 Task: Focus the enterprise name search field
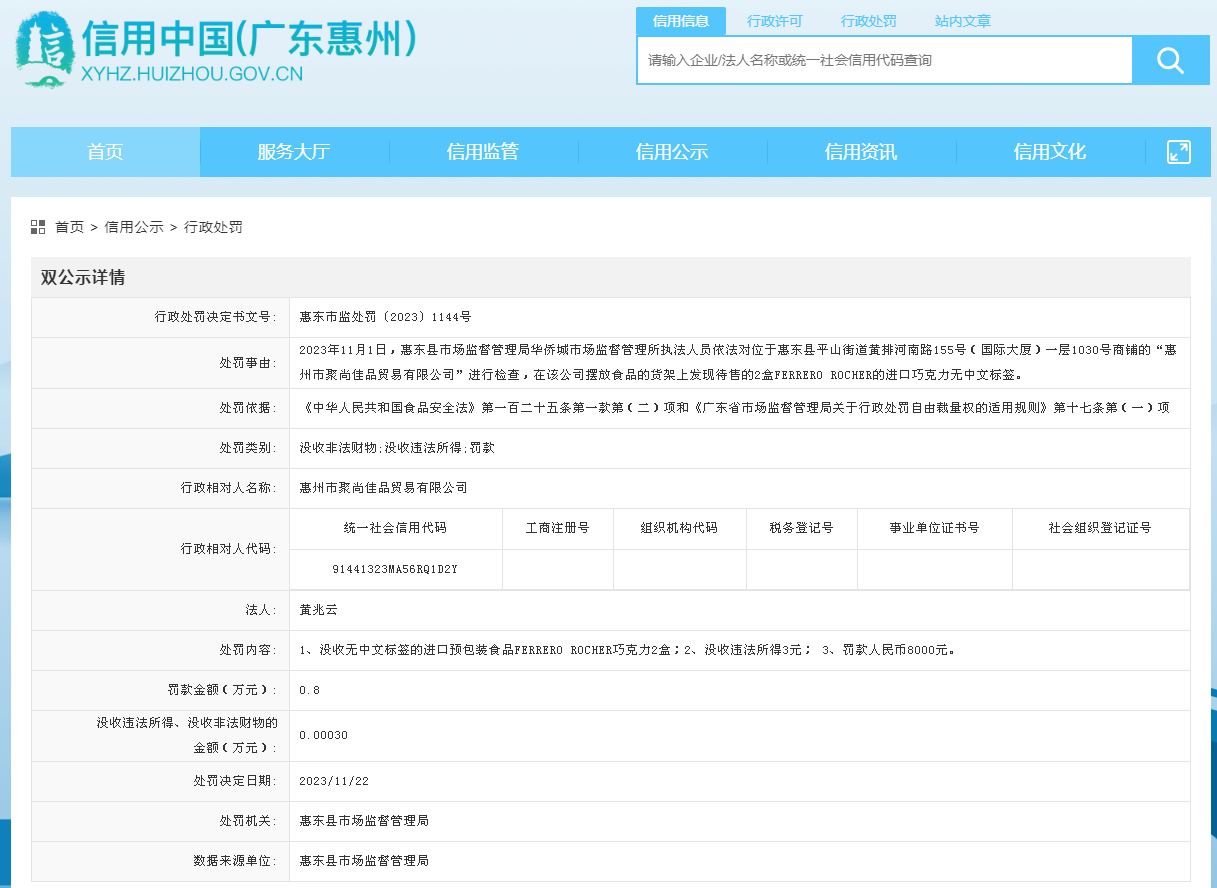885,61
